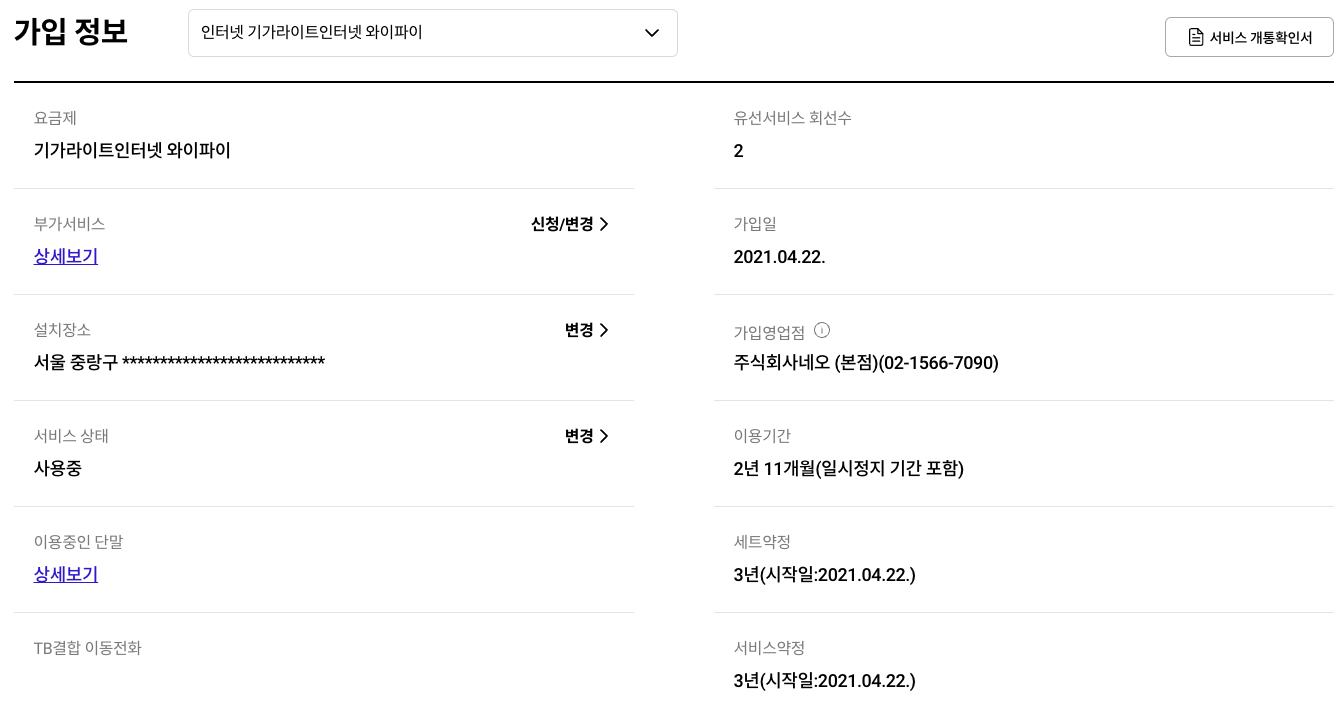1338x709 pixels.
Task: Click the info icon beside 가입영업점
Action: tap(822, 330)
